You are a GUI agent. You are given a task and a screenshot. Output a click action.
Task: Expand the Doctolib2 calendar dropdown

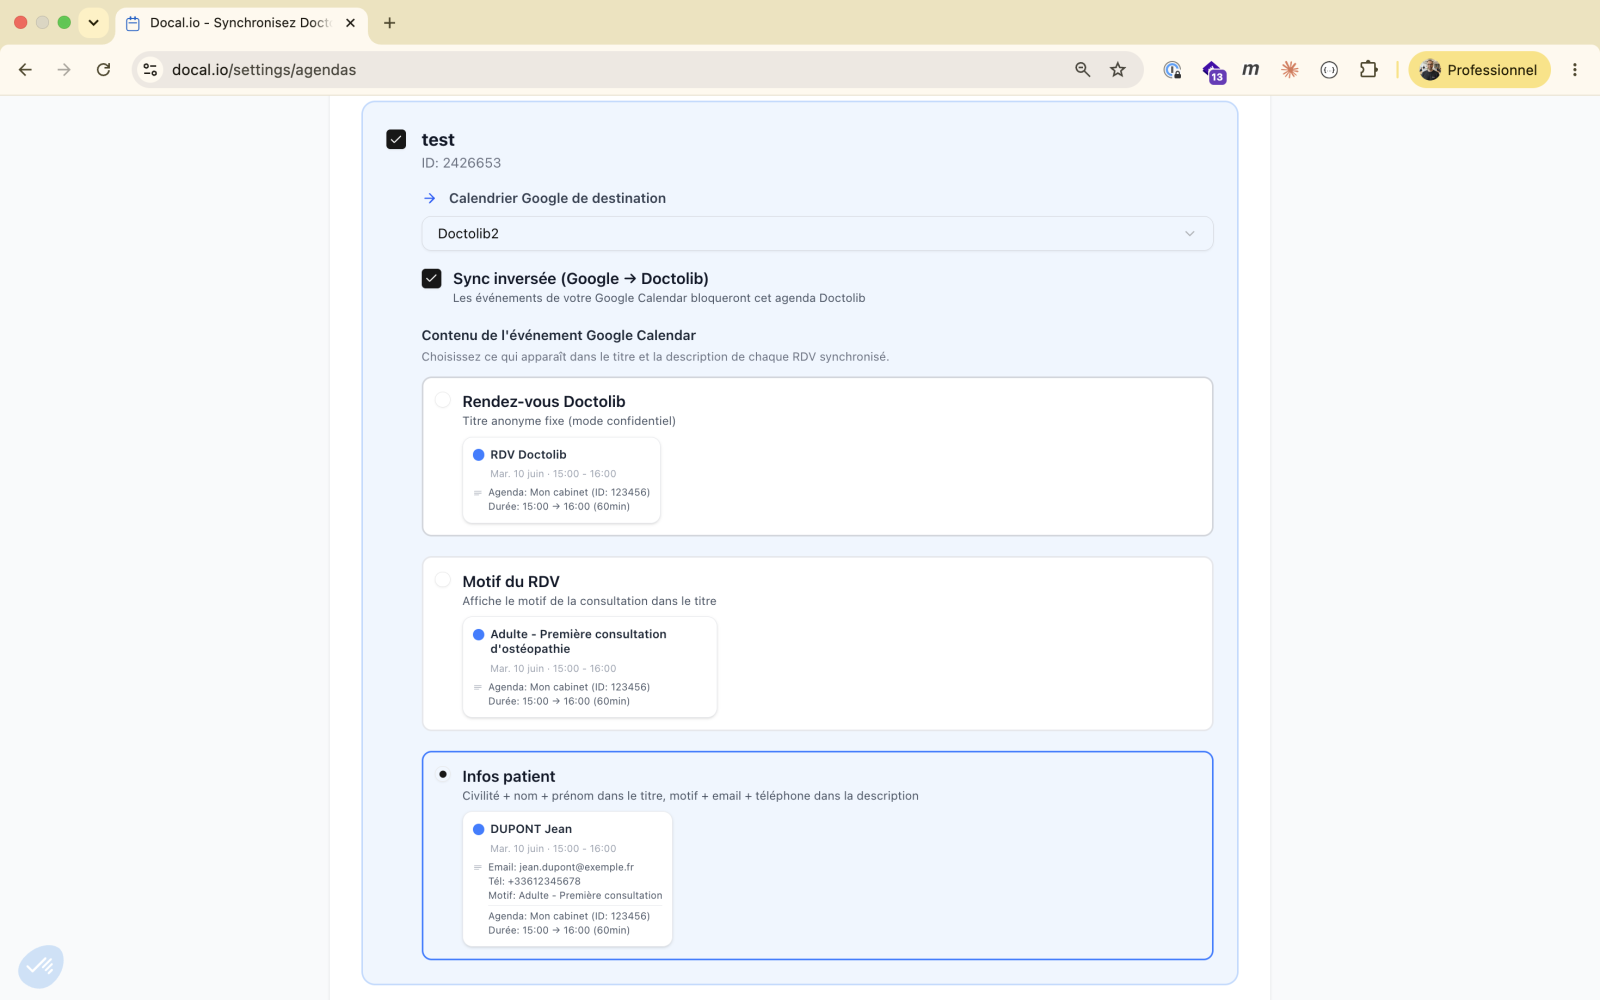click(x=817, y=234)
